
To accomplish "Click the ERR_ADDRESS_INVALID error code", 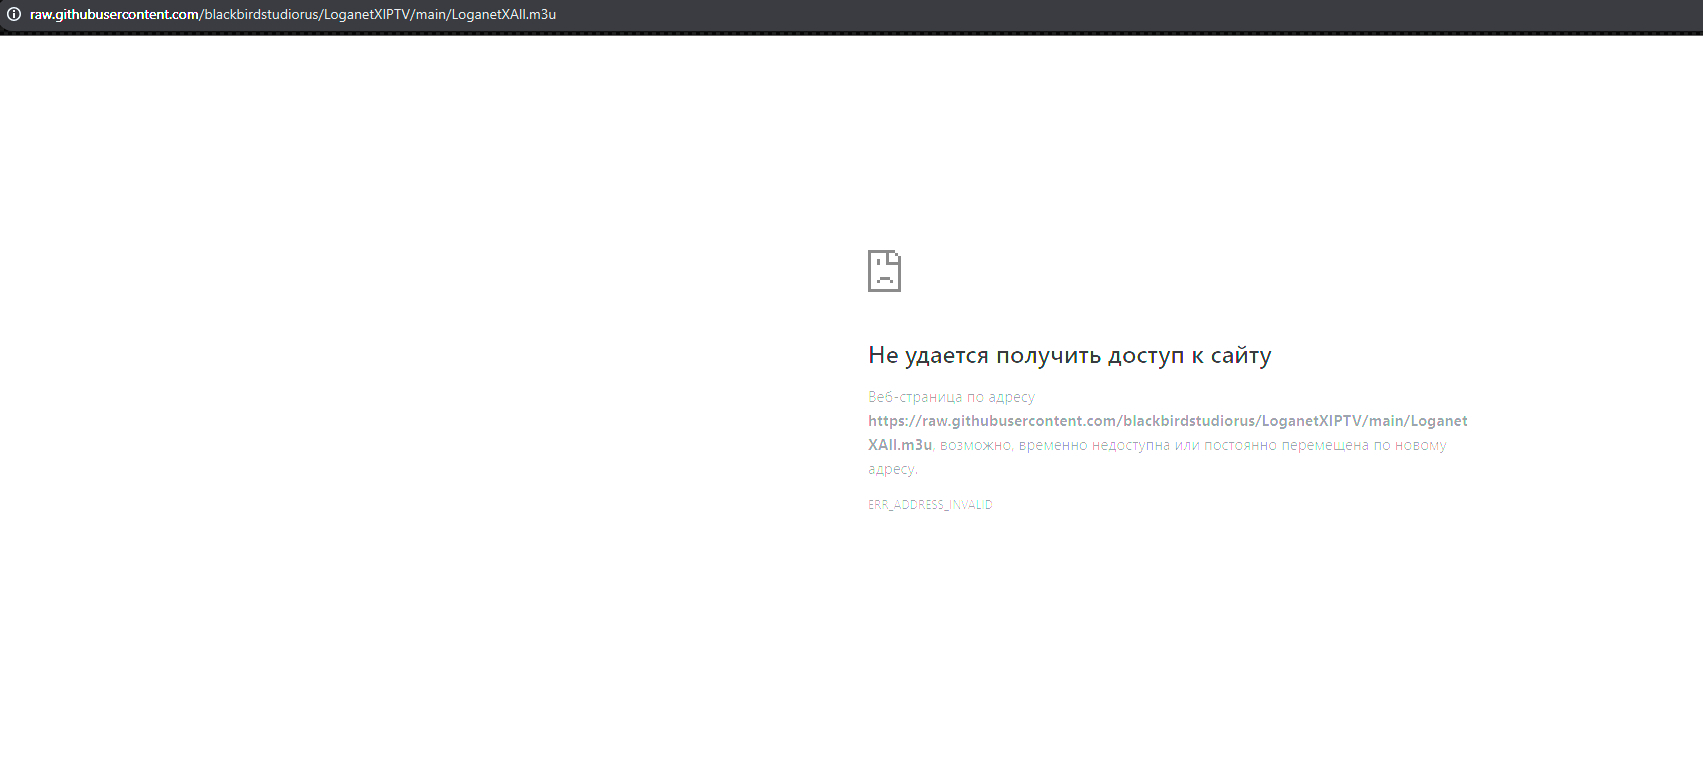I will 930,505.
